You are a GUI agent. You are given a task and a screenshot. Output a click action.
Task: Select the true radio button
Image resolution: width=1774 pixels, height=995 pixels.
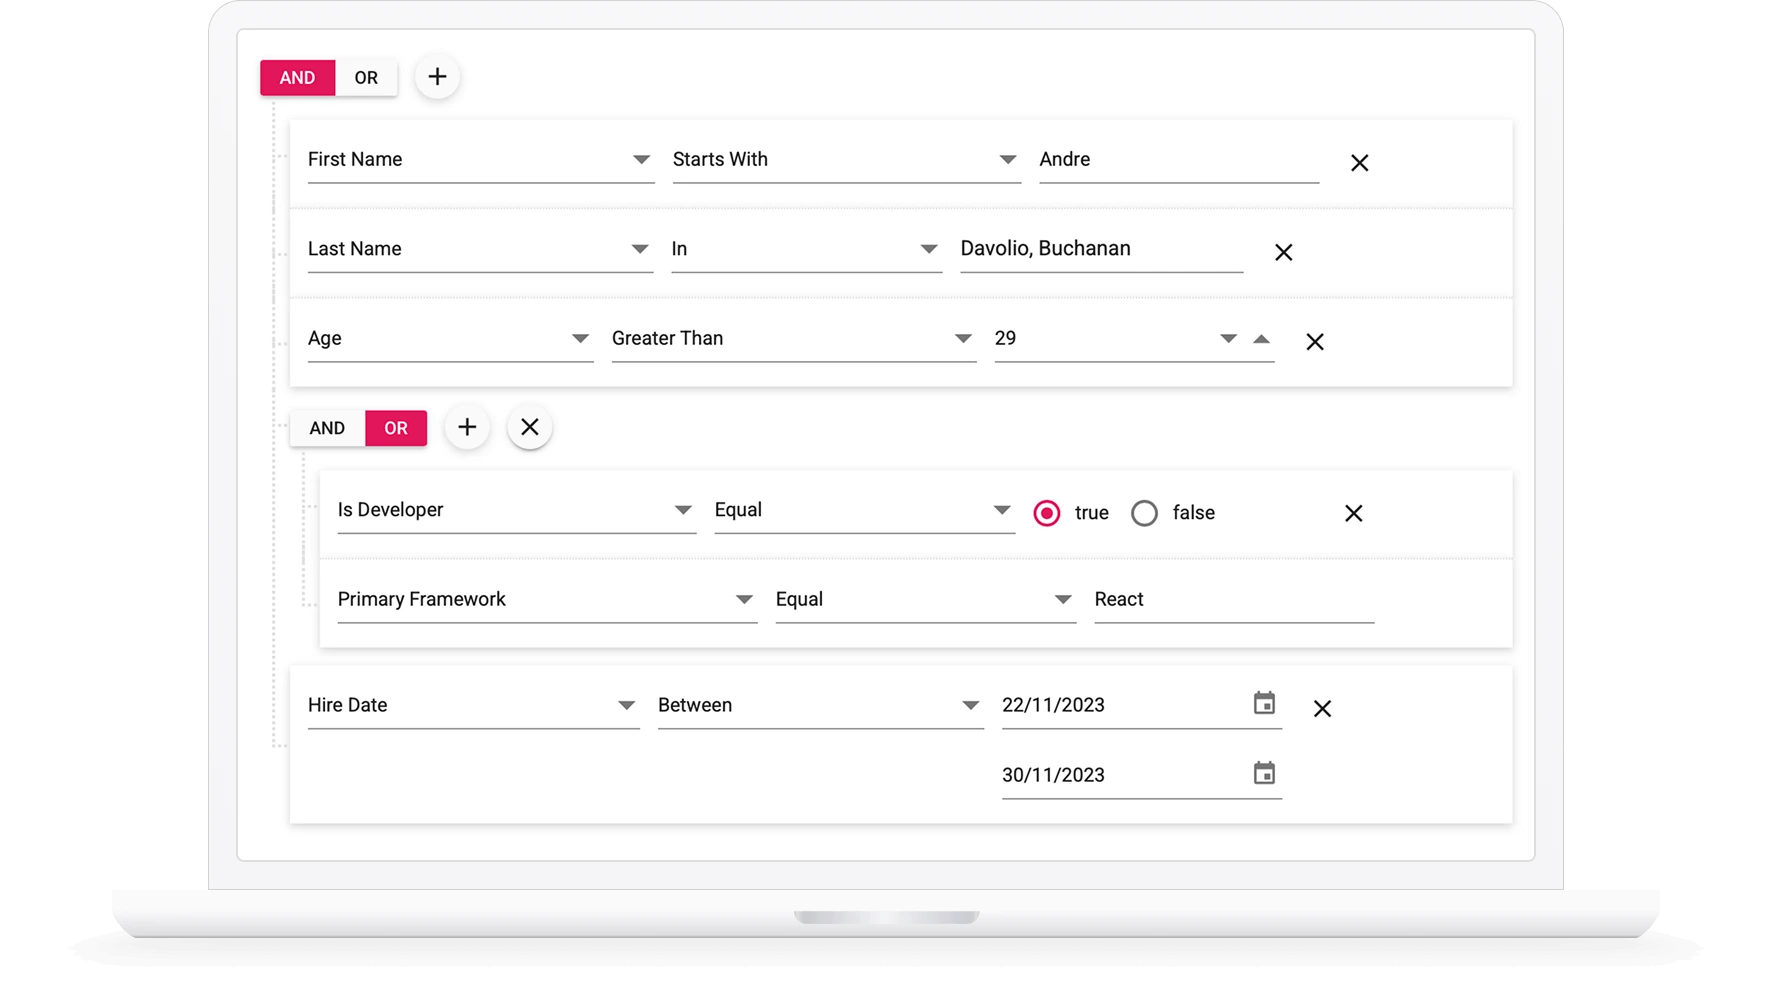[1046, 513]
